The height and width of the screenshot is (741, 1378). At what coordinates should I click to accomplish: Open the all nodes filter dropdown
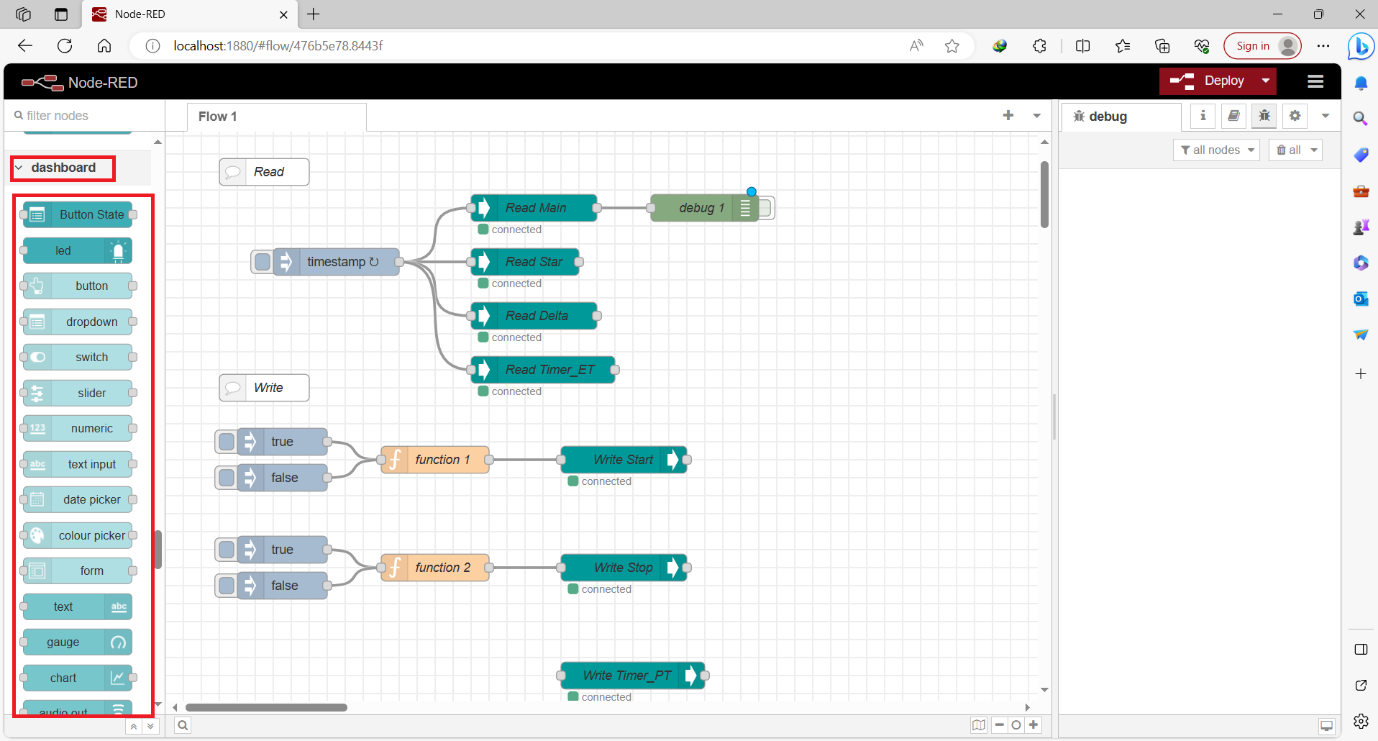tap(1217, 150)
